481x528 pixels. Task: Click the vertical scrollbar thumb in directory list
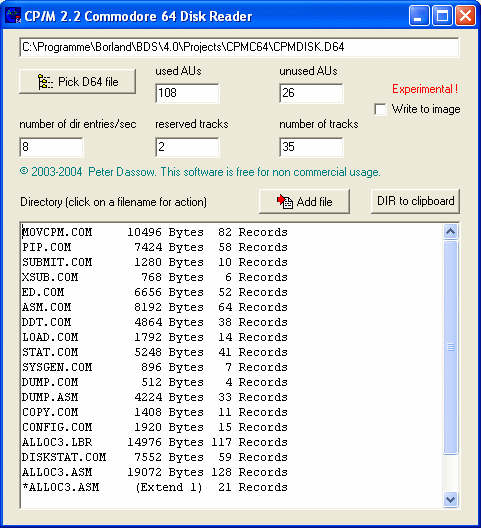(451, 348)
